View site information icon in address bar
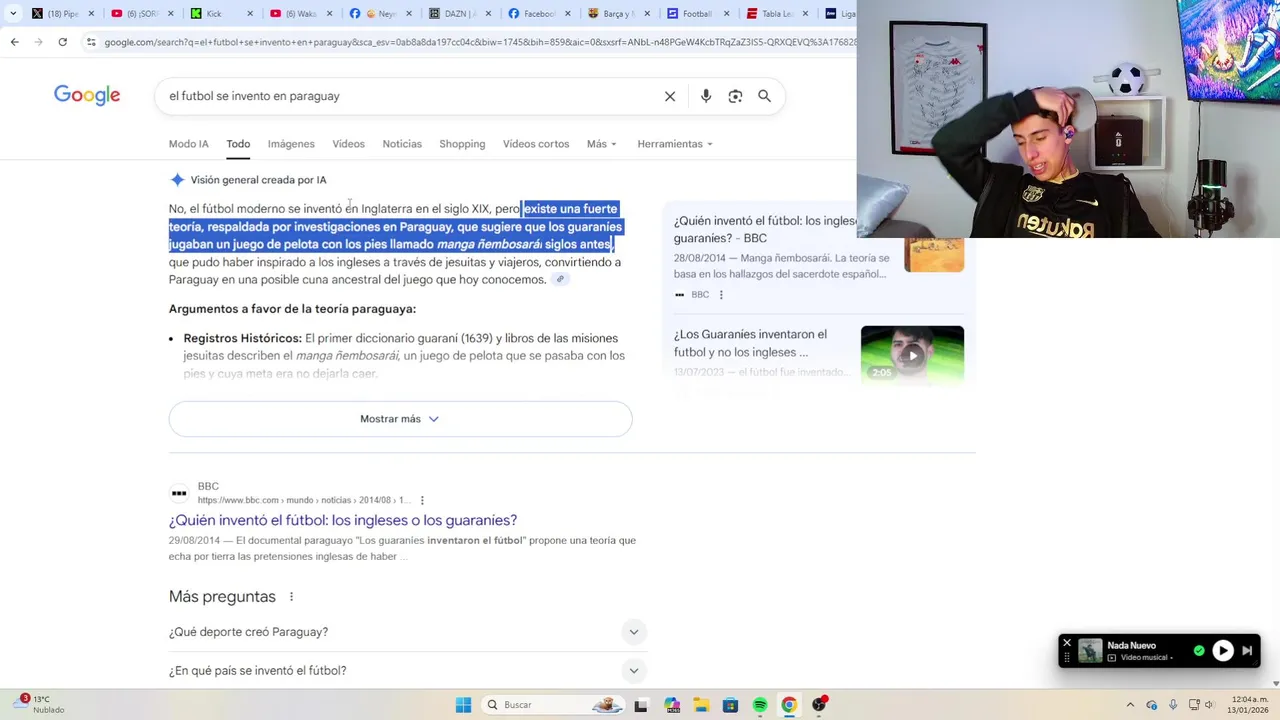Image resolution: width=1280 pixels, height=720 pixels. coord(91,42)
